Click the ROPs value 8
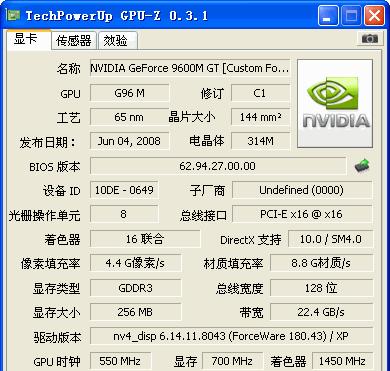This screenshot has height=371, width=390. click(x=124, y=214)
